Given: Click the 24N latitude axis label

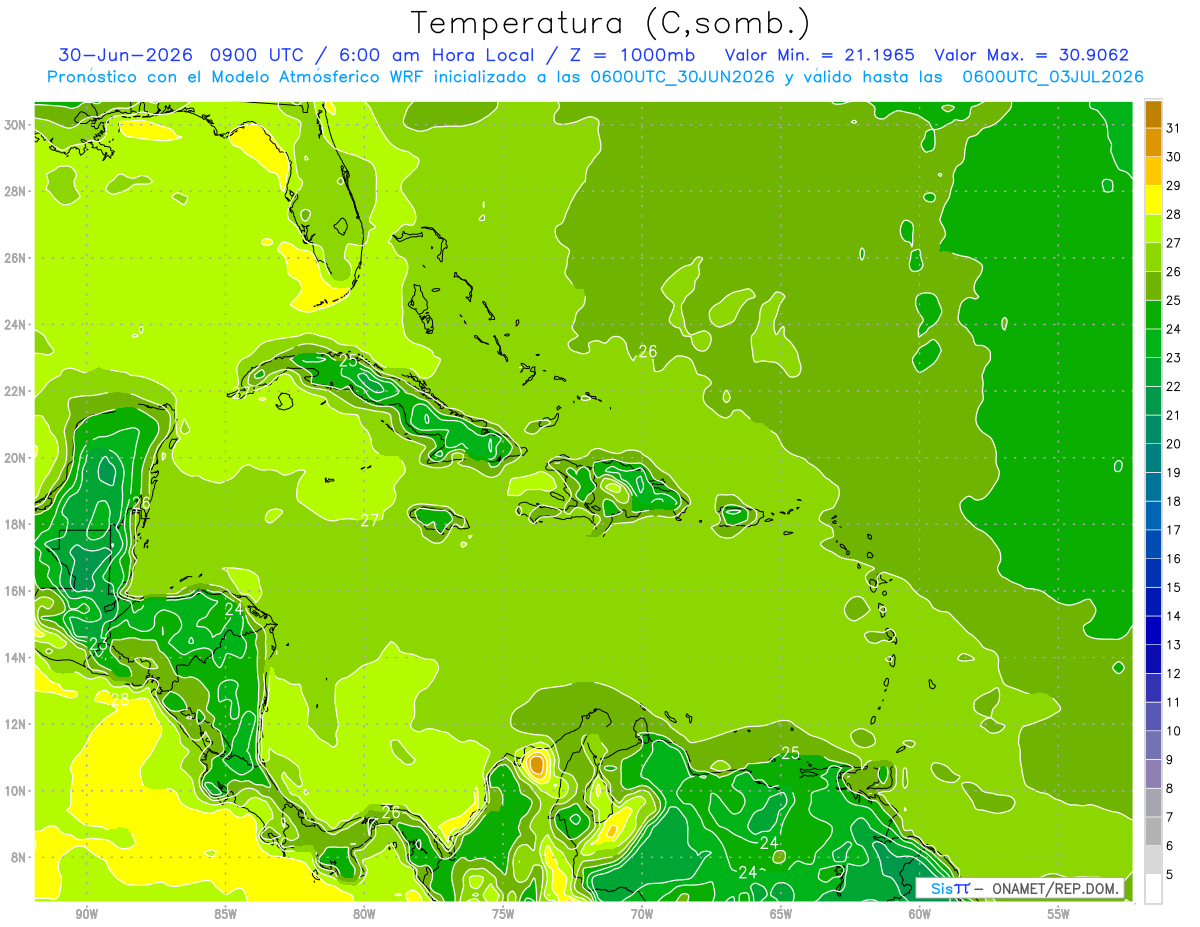Looking at the screenshot, I should click(x=17, y=325).
